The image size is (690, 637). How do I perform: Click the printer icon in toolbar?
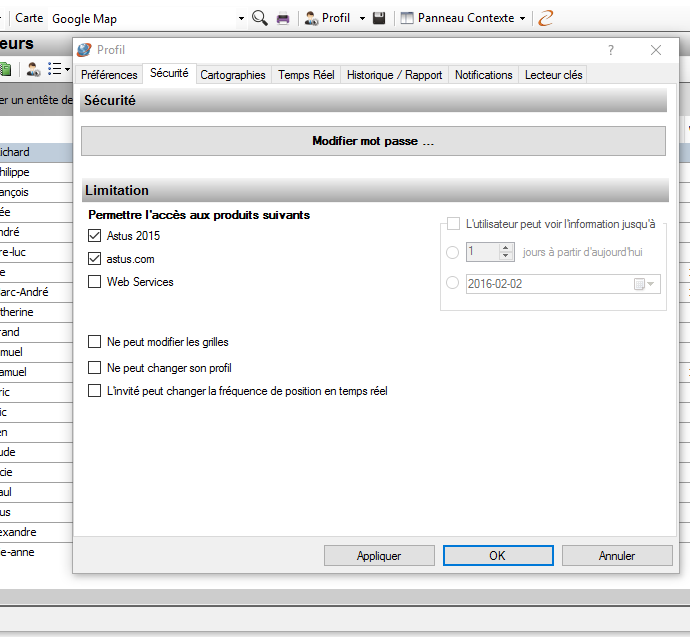point(283,18)
